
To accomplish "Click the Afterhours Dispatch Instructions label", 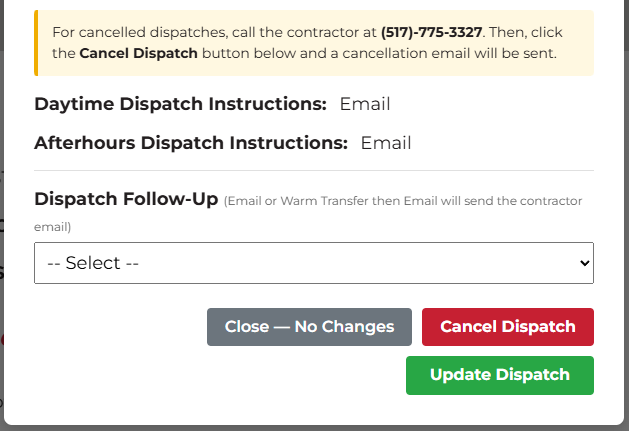I will pos(190,143).
